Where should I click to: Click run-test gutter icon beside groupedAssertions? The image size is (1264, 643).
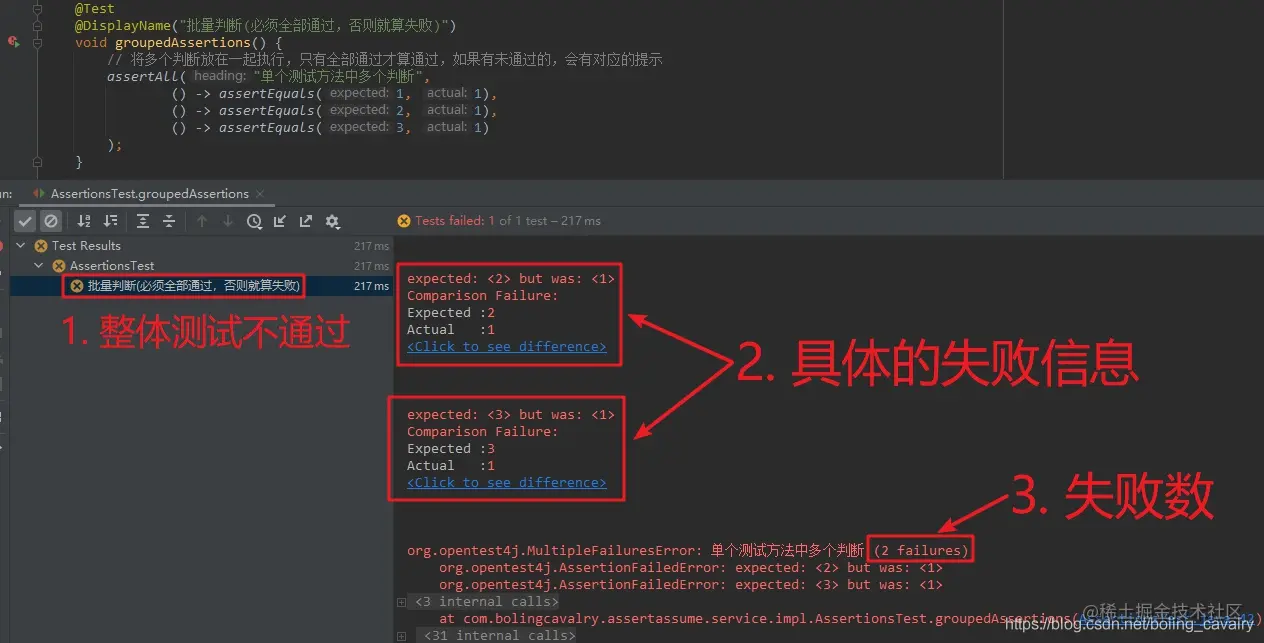[12, 42]
